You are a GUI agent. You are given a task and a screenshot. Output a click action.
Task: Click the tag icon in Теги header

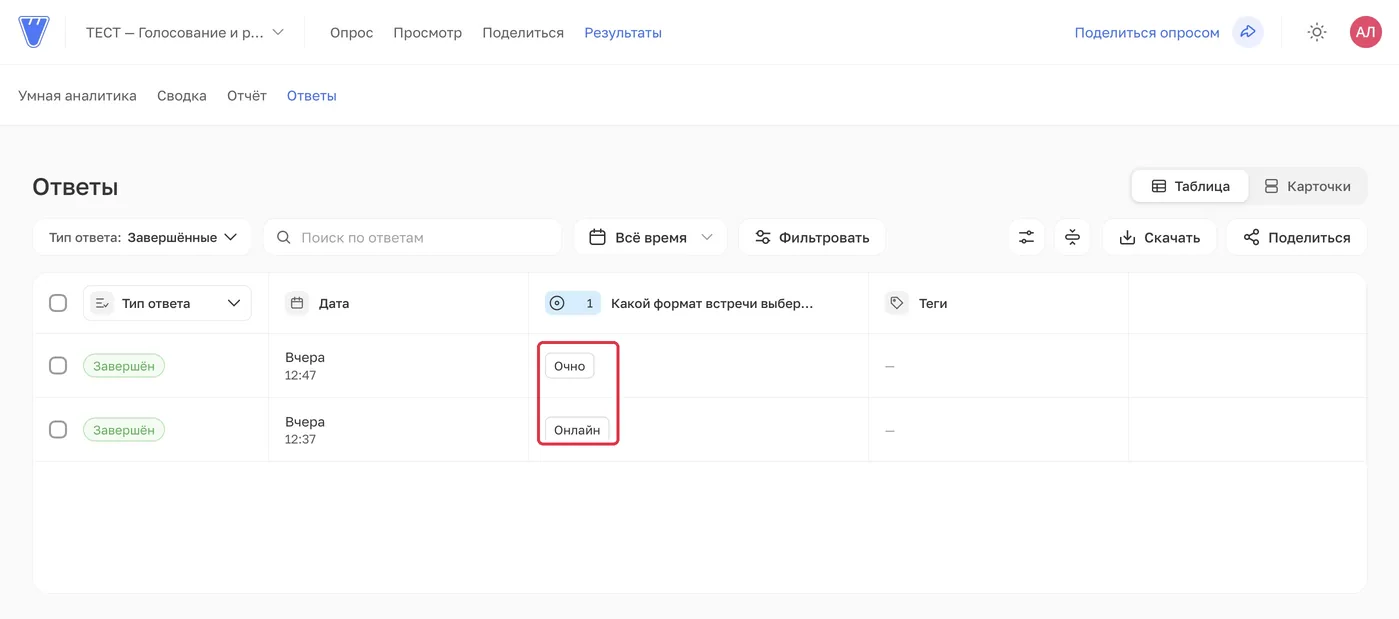coord(896,303)
